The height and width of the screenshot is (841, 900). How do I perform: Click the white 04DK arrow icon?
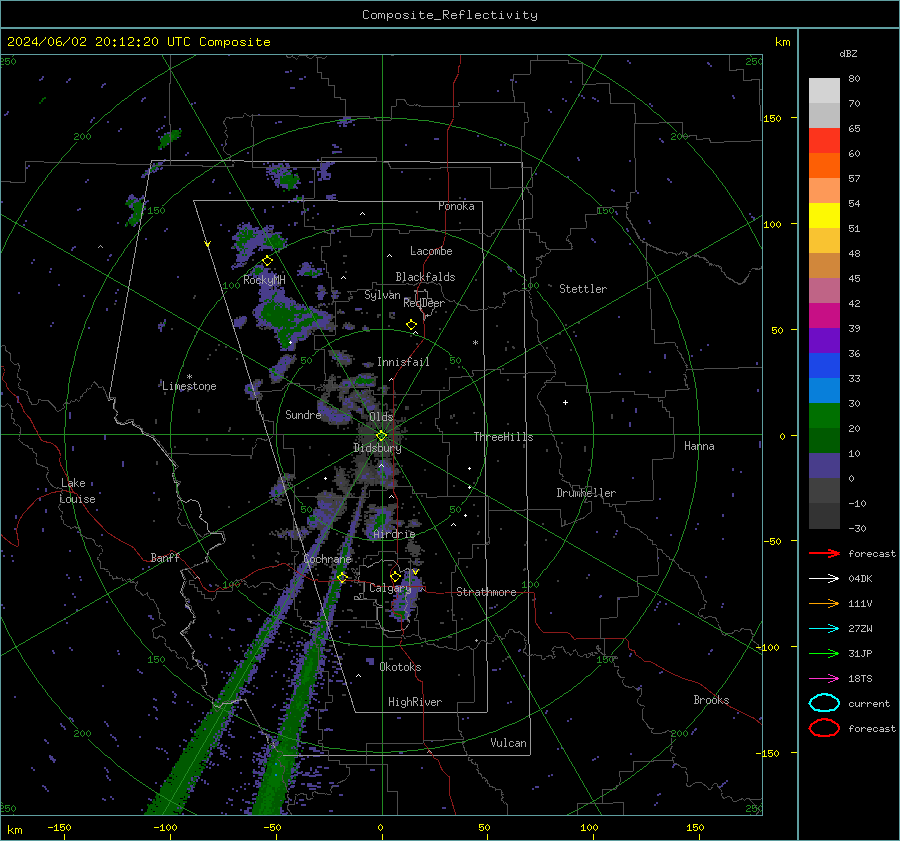(824, 579)
